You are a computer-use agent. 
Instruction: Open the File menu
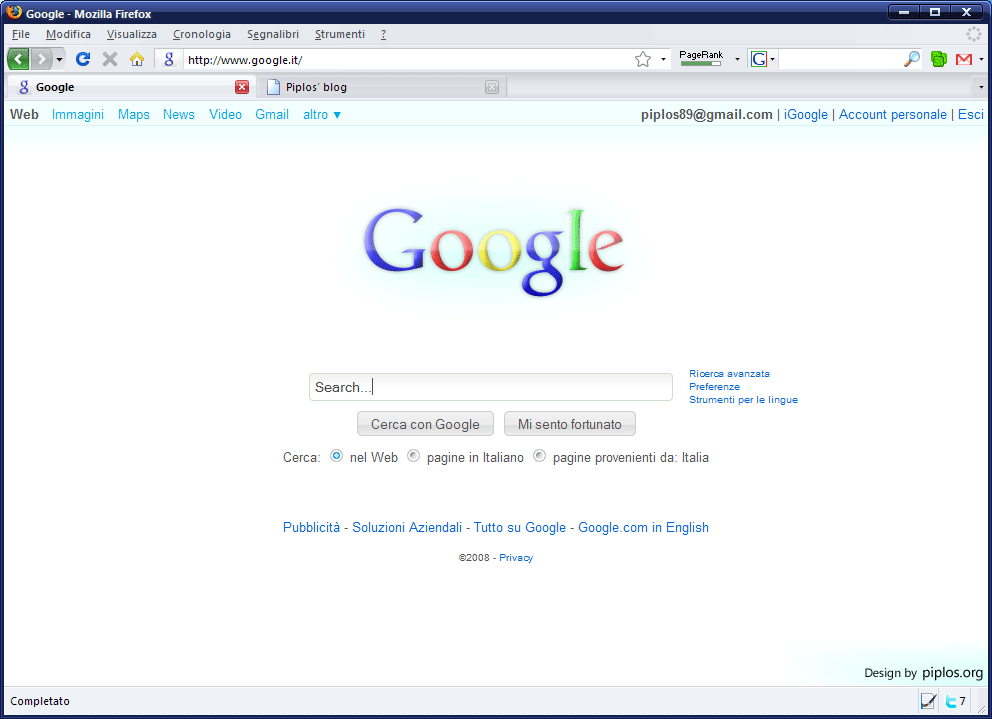[21, 34]
